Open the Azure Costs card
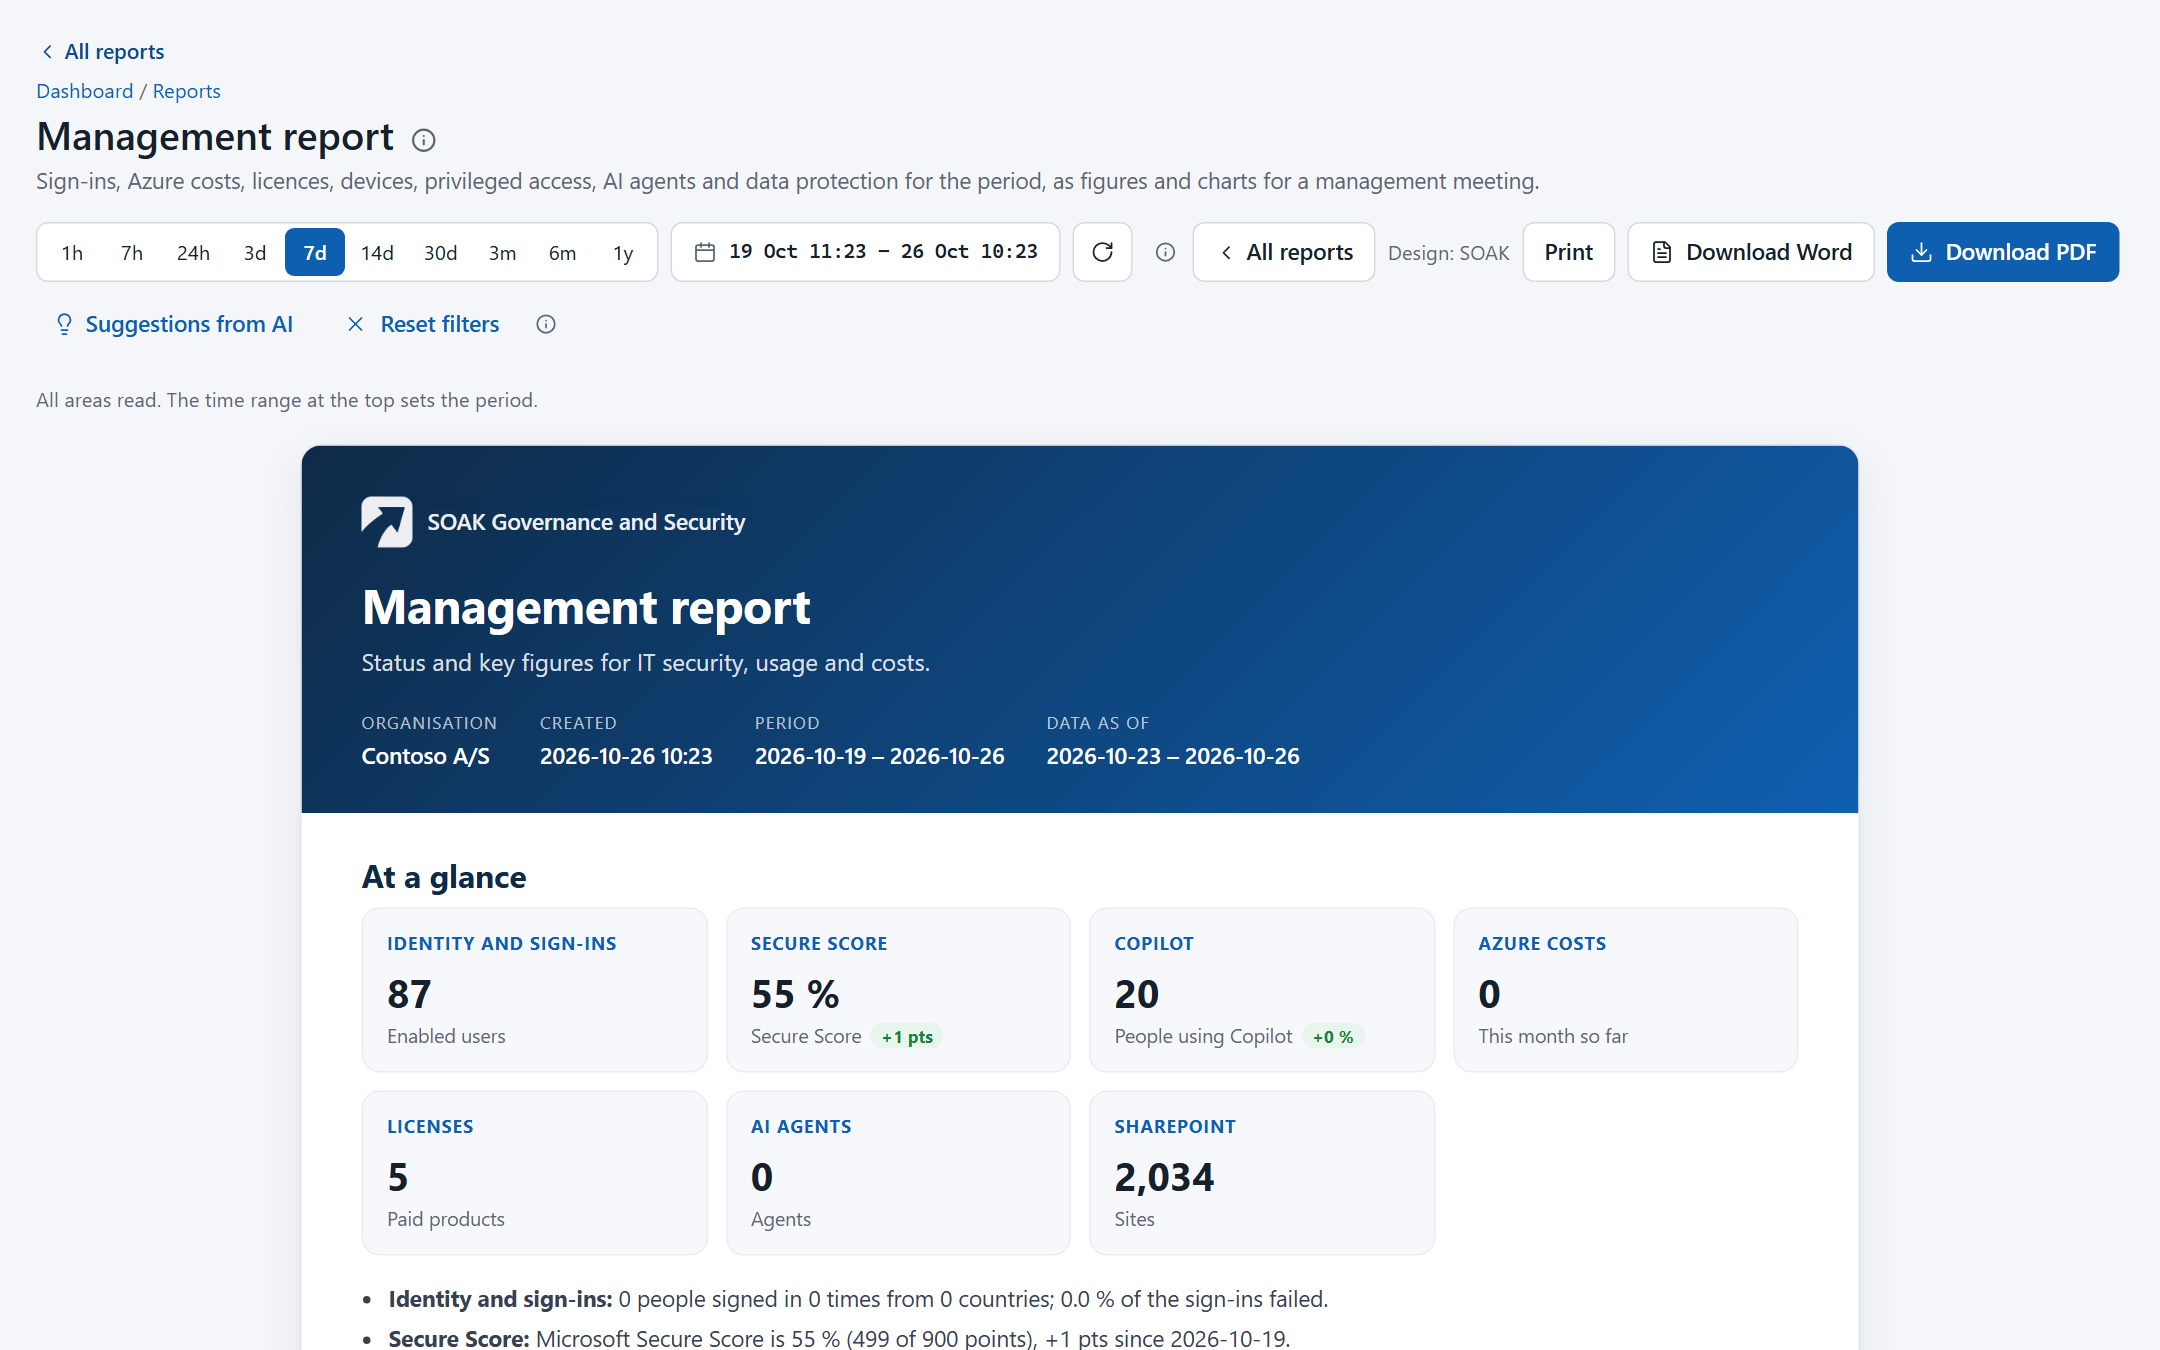The image size is (2160, 1350). click(x=1626, y=990)
